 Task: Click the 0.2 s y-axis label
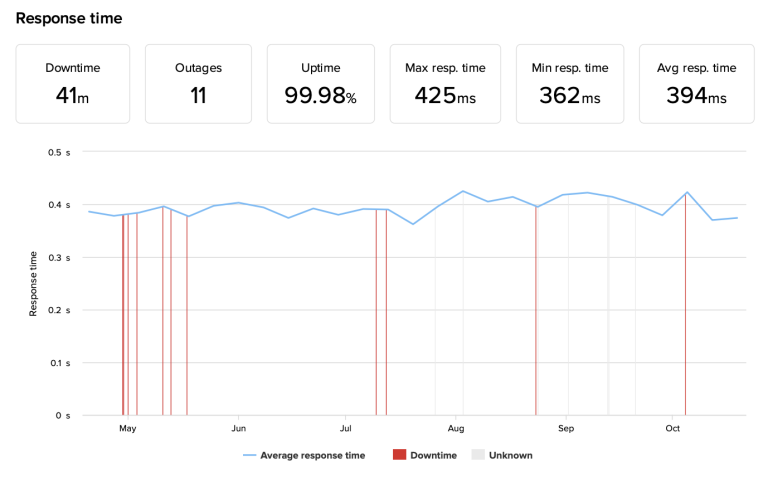coord(59,310)
